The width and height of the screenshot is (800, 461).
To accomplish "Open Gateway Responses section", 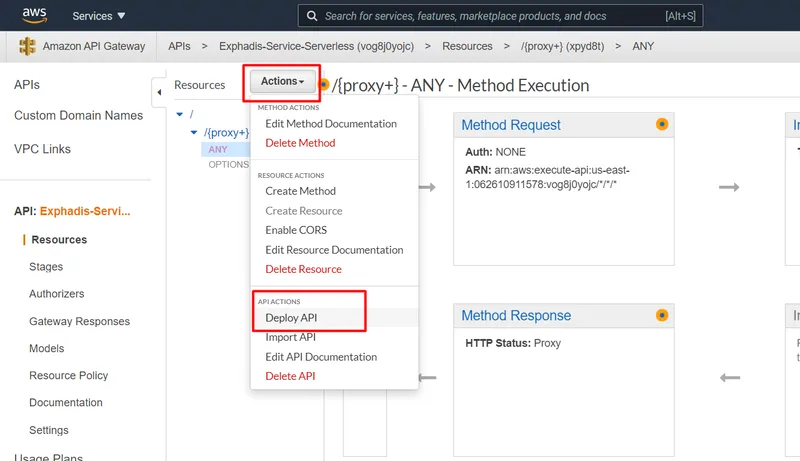I will 80,321.
